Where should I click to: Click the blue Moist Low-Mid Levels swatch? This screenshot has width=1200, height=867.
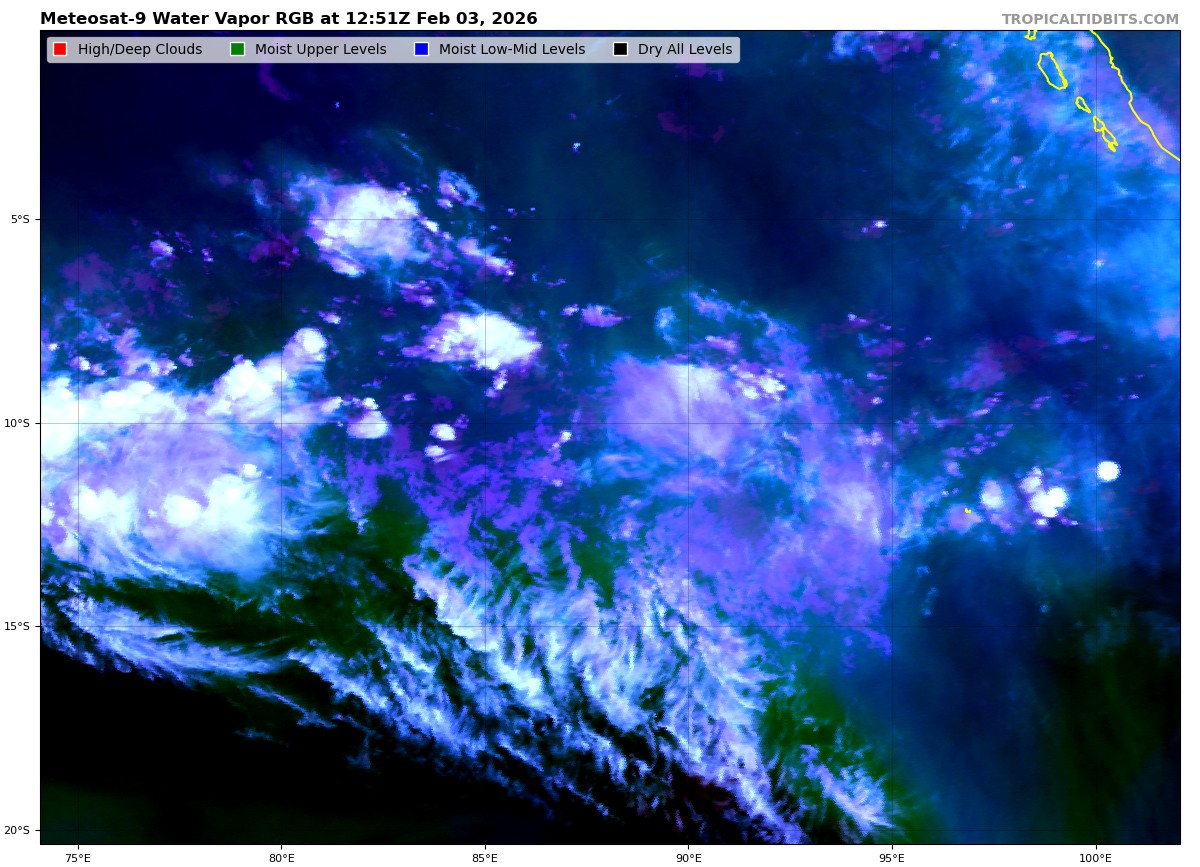(x=421, y=49)
